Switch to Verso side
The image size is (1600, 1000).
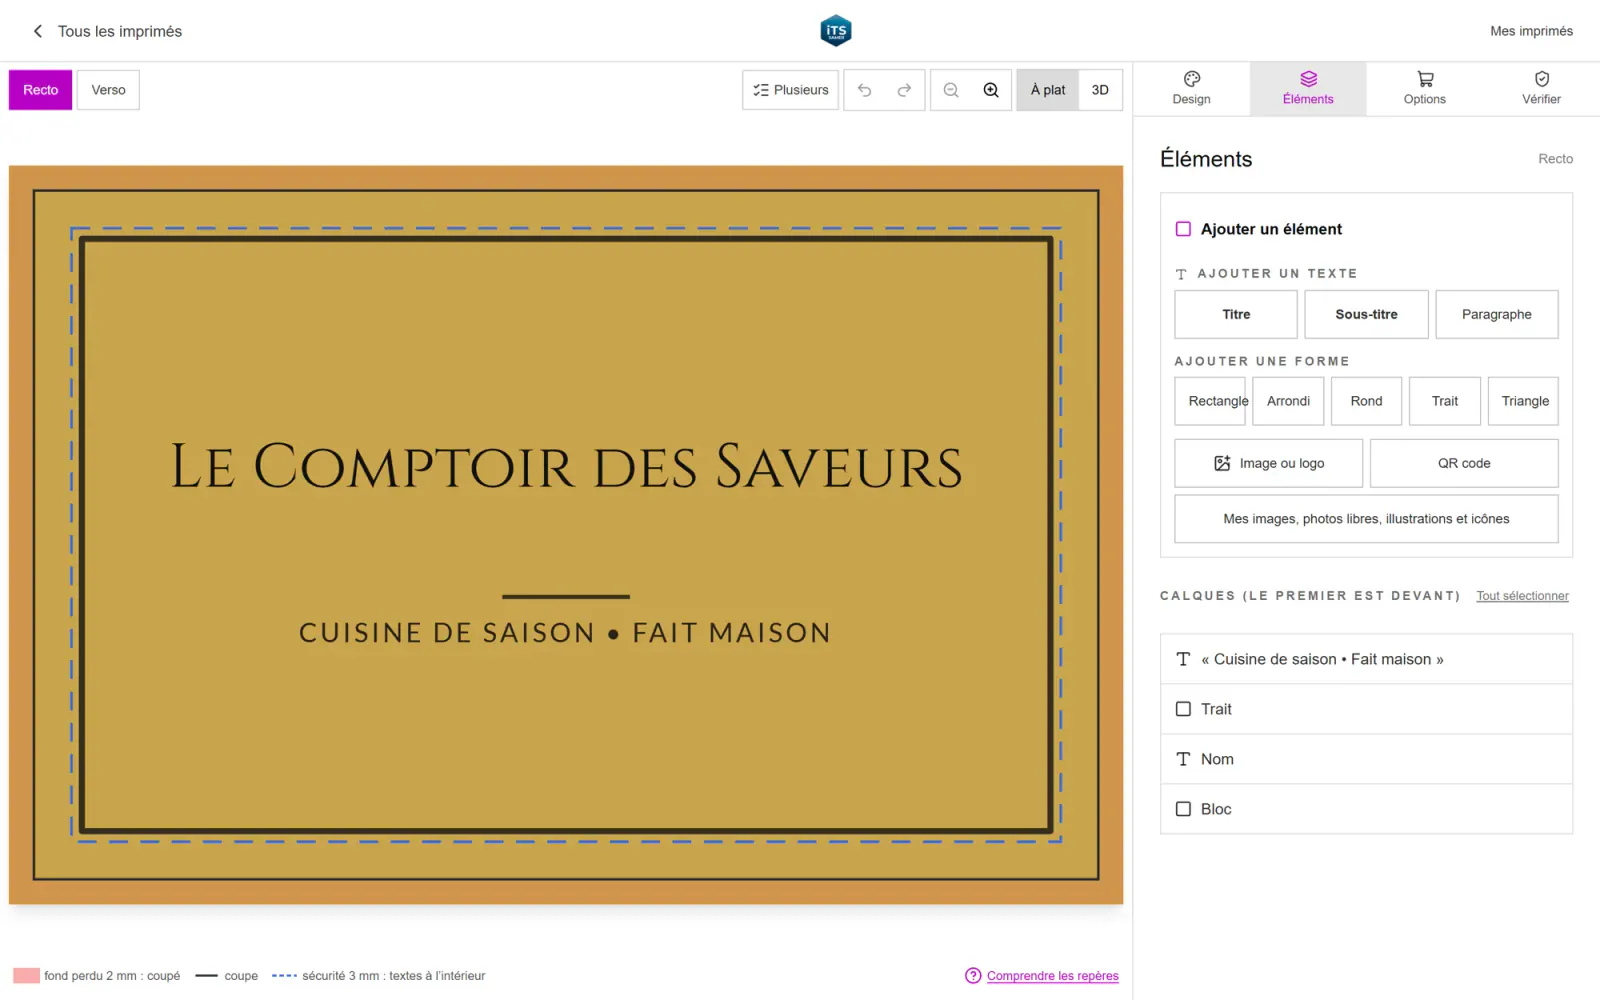108,90
